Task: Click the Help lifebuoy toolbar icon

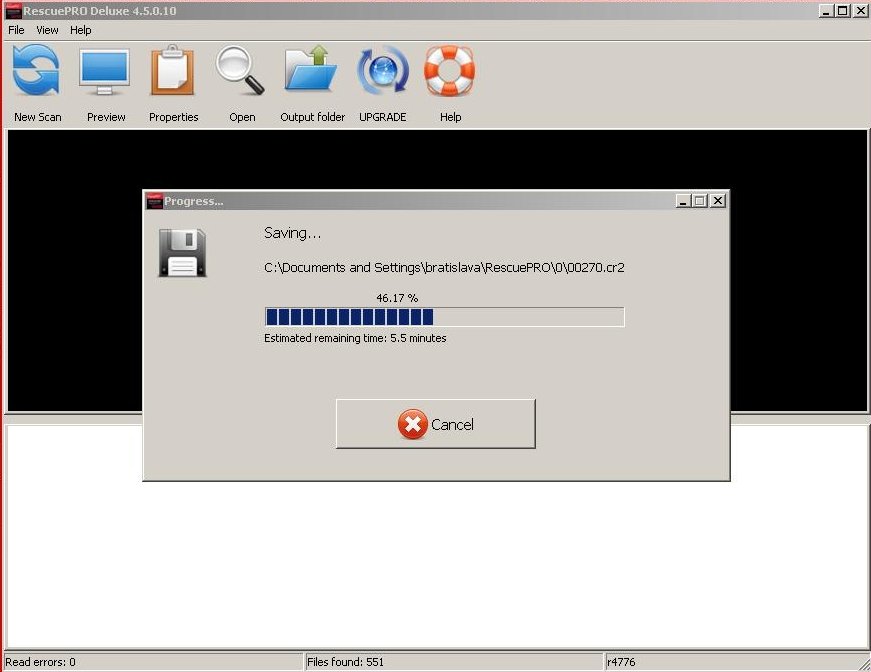Action: tap(450, 72)
